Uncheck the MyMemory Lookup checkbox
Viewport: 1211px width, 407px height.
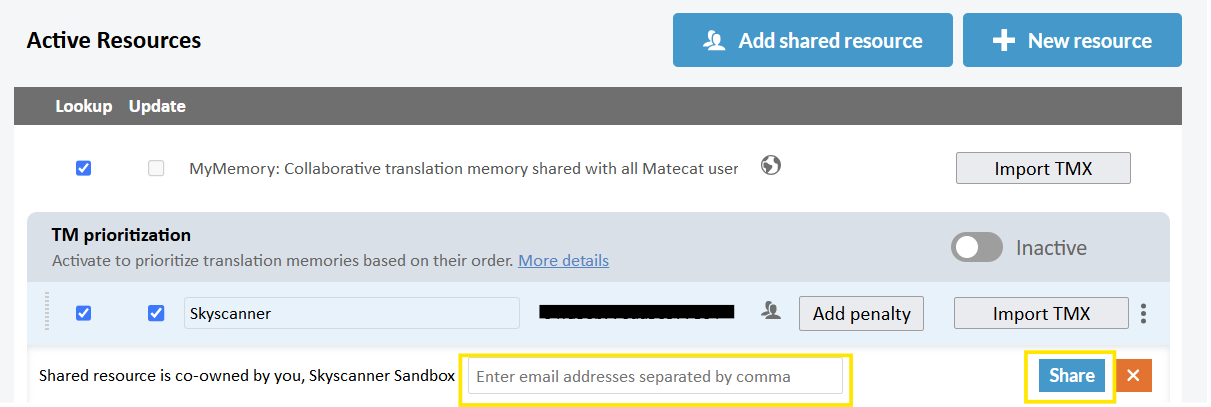pos(84,168)
